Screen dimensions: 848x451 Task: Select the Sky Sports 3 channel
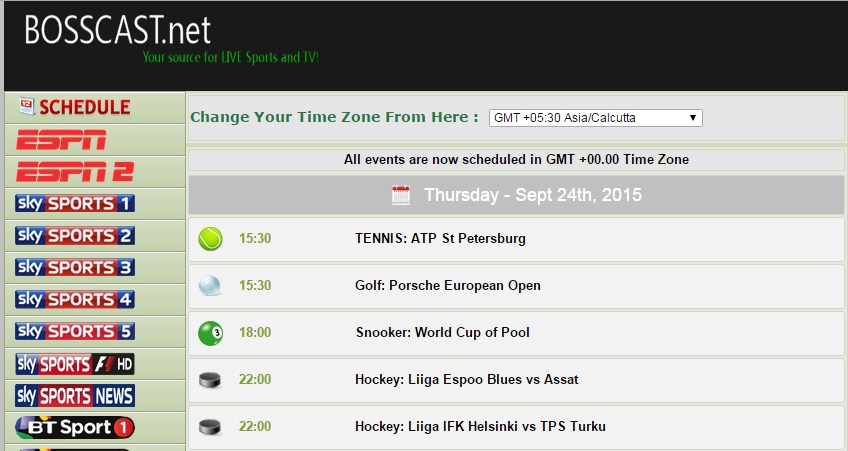pyautogui.click(x=75, y=267)
